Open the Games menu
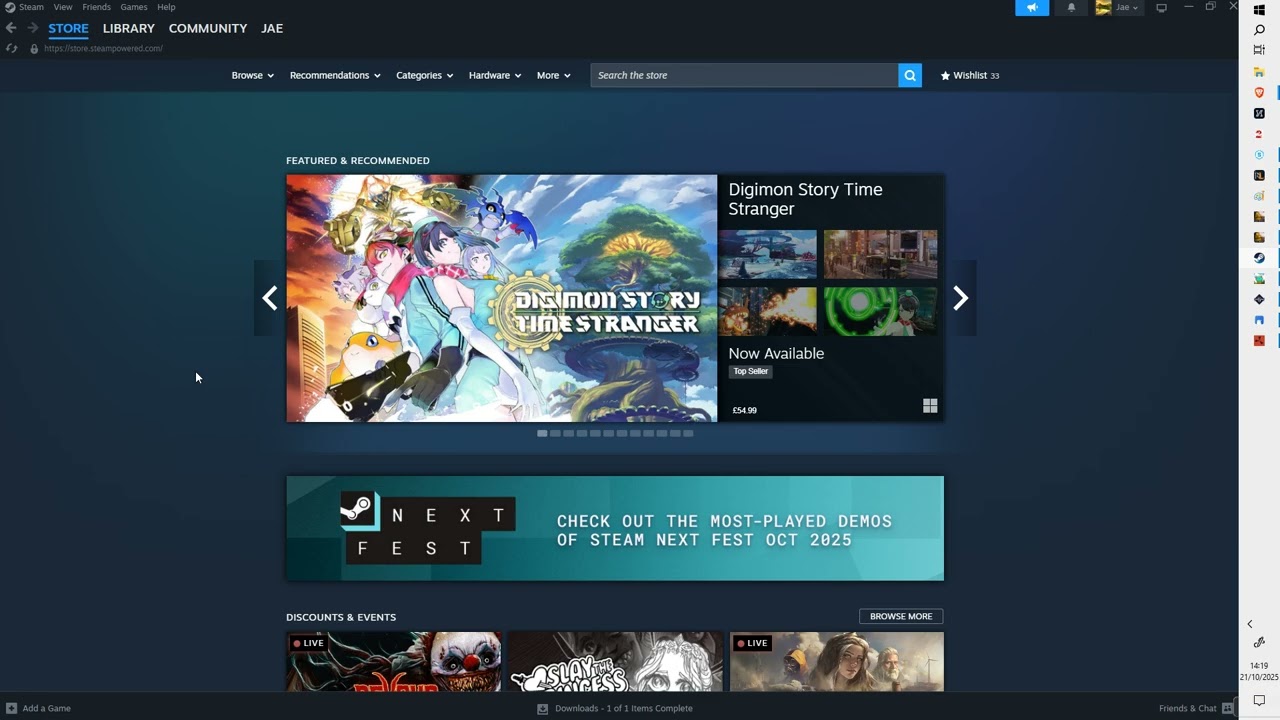The height and width of the screenshot is (720, 1280). pyautogui.click(x=133, y=7)
